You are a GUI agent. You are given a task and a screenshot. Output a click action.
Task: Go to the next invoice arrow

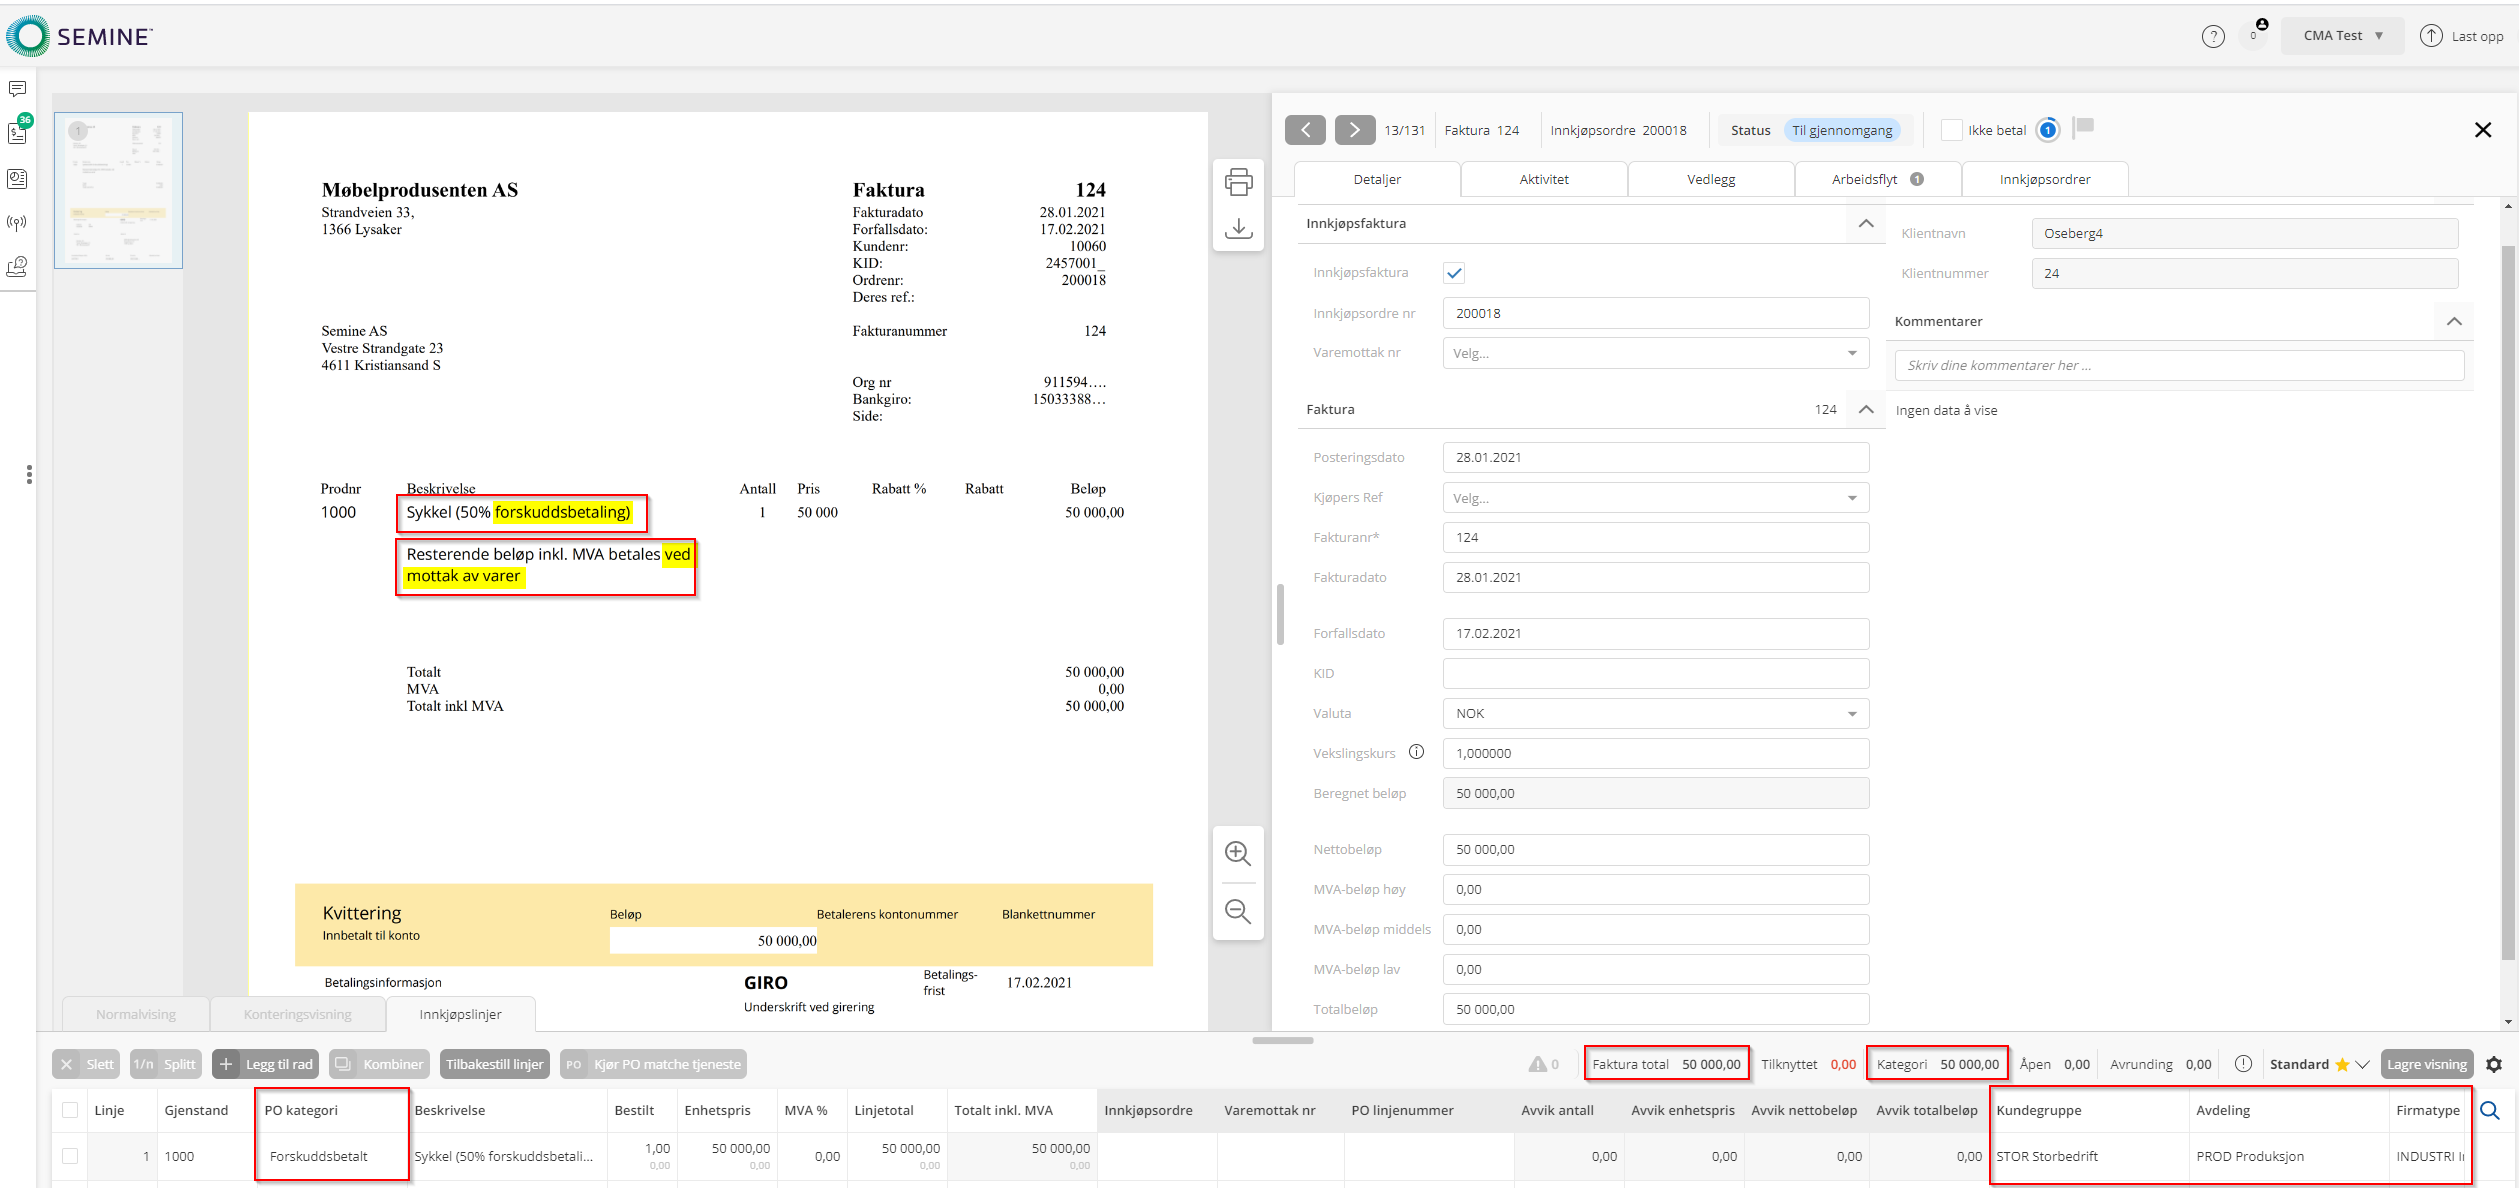(x=1354, y=130)
